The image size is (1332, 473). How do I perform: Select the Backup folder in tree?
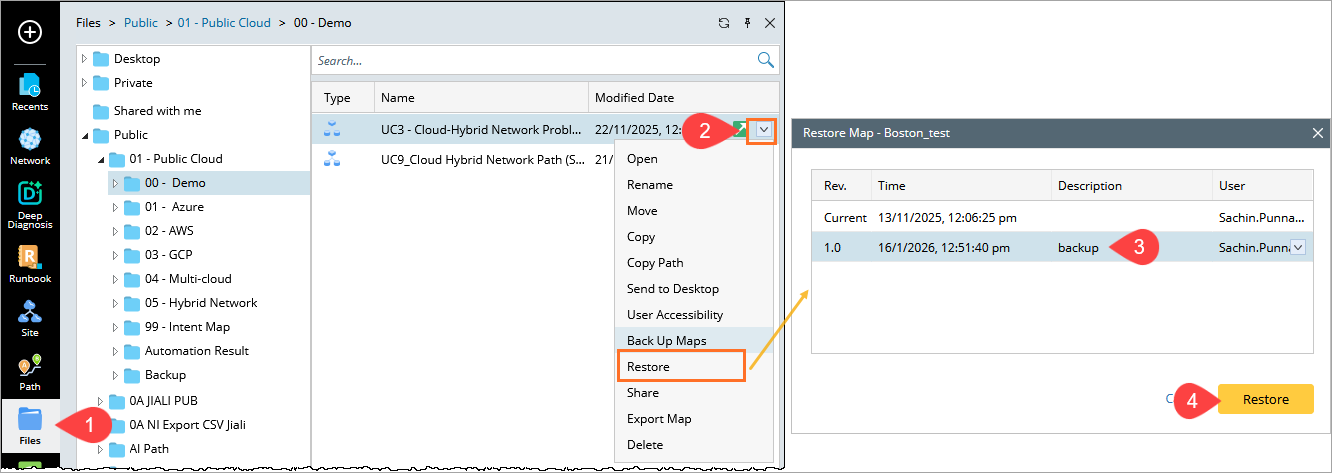165,375
